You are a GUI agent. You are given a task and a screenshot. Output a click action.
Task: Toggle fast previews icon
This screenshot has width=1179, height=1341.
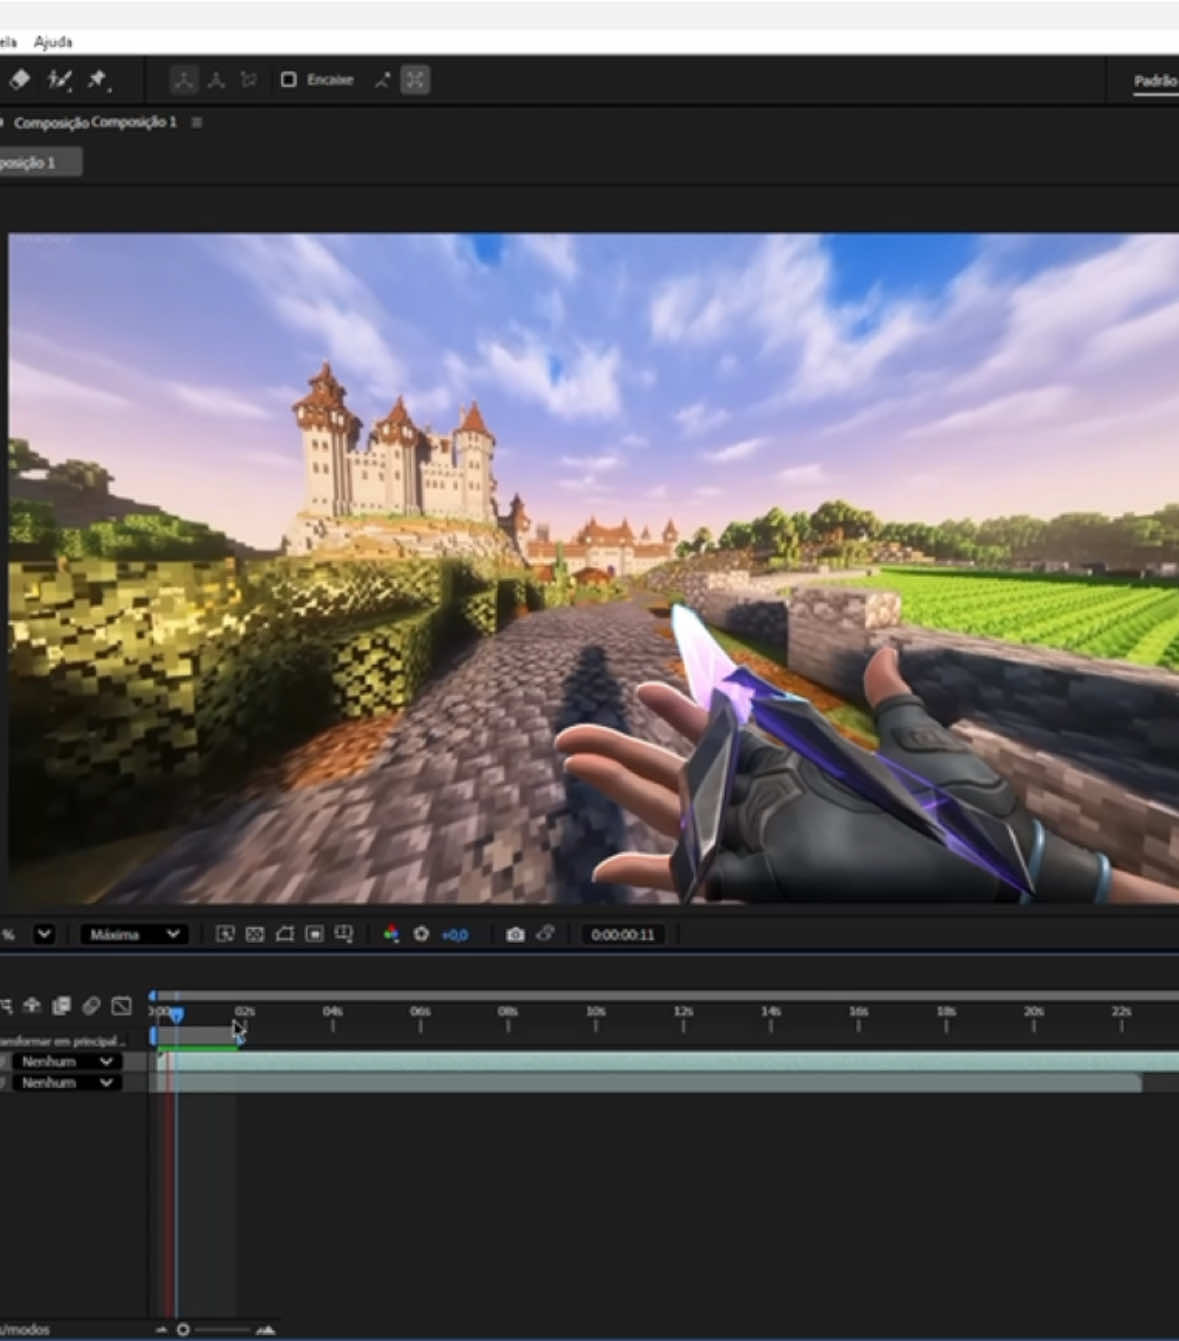coord(225,934)
